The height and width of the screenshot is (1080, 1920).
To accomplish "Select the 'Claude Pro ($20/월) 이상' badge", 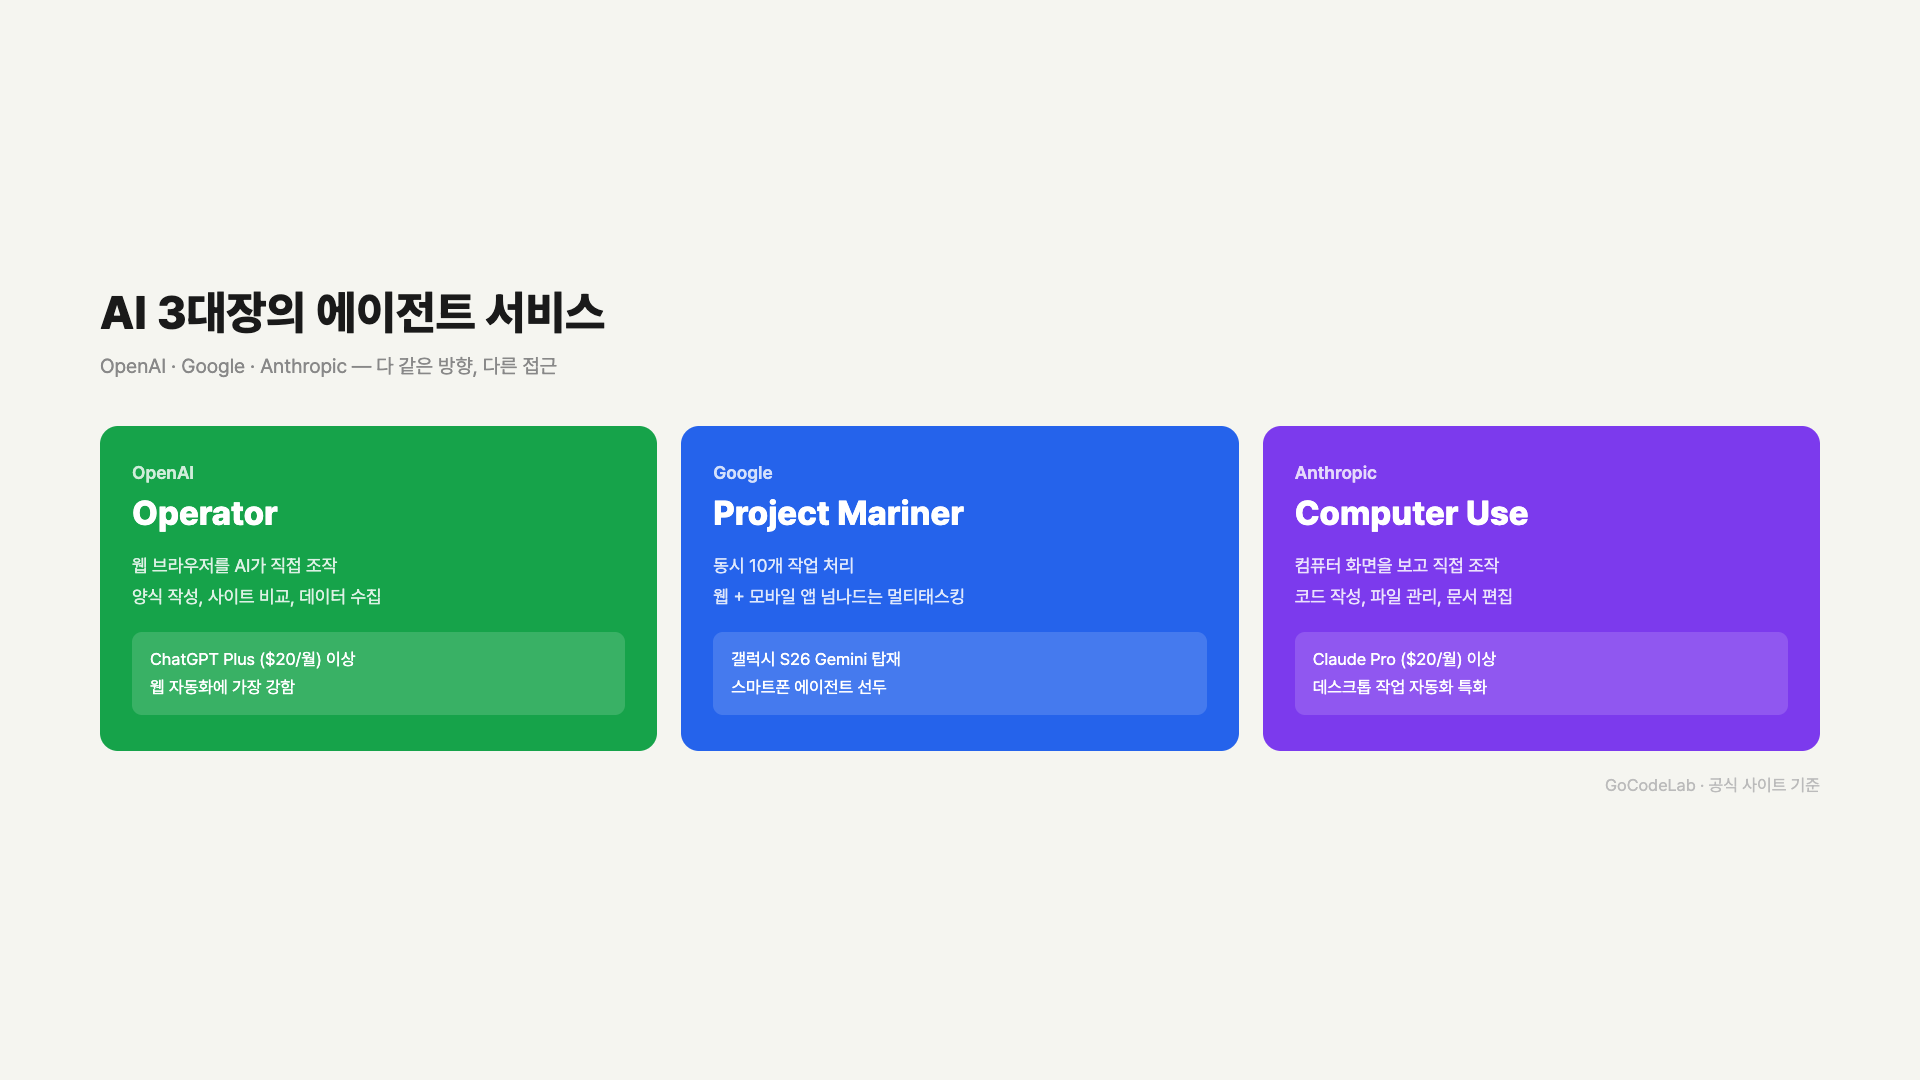I will 1404,659.
